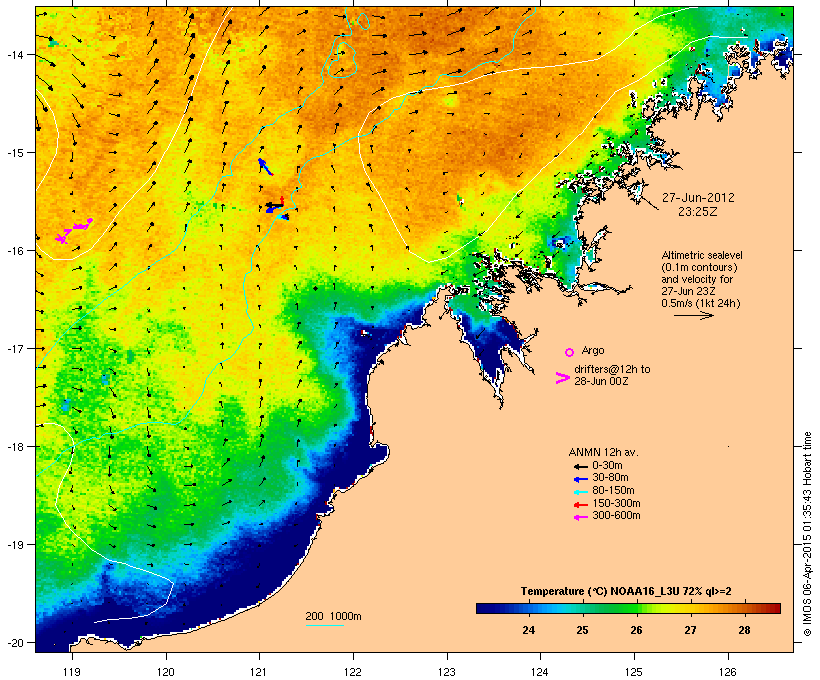Image resolution: width=820 pixels, height=680 pixels.
Task: Click the longitude label 124
Action: click(x=540, y=672)
